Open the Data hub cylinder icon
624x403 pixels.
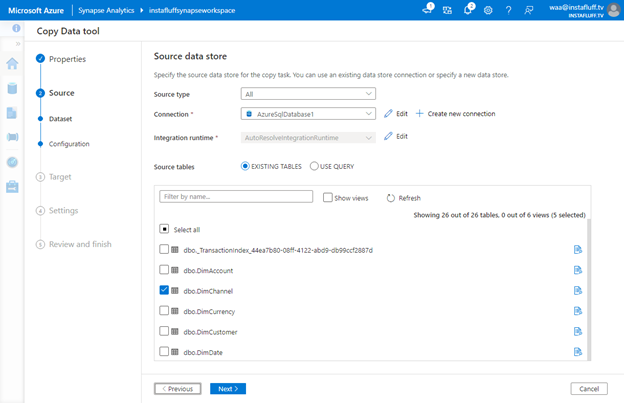point(12,88)
